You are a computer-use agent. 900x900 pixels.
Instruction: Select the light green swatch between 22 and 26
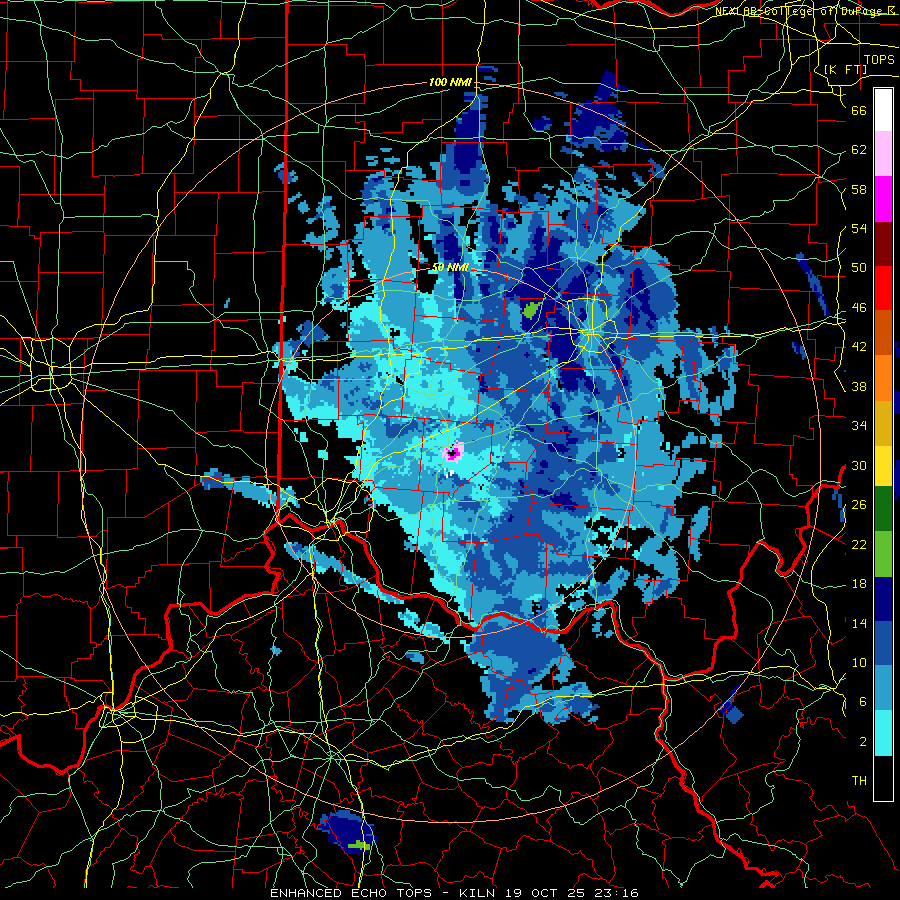pos(883,555)
